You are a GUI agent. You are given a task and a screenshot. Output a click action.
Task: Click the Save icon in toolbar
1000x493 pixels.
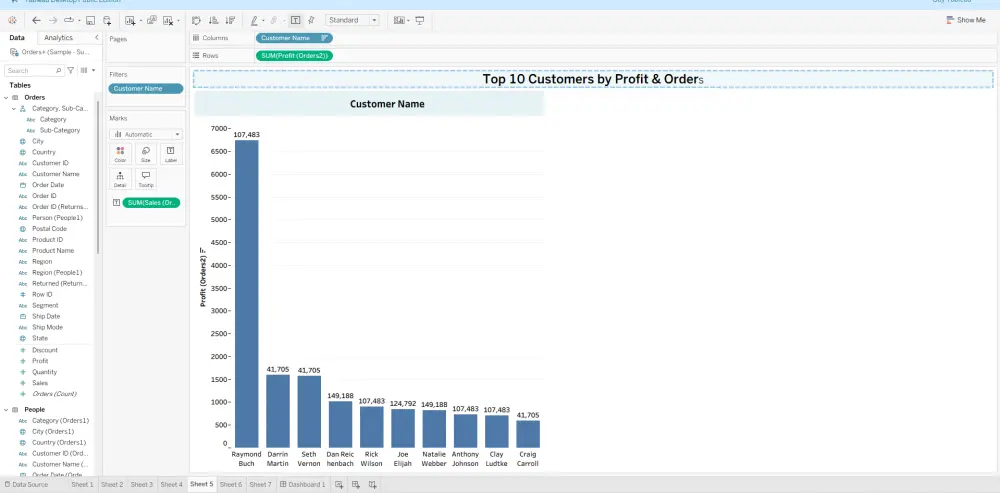coord(91,20)
